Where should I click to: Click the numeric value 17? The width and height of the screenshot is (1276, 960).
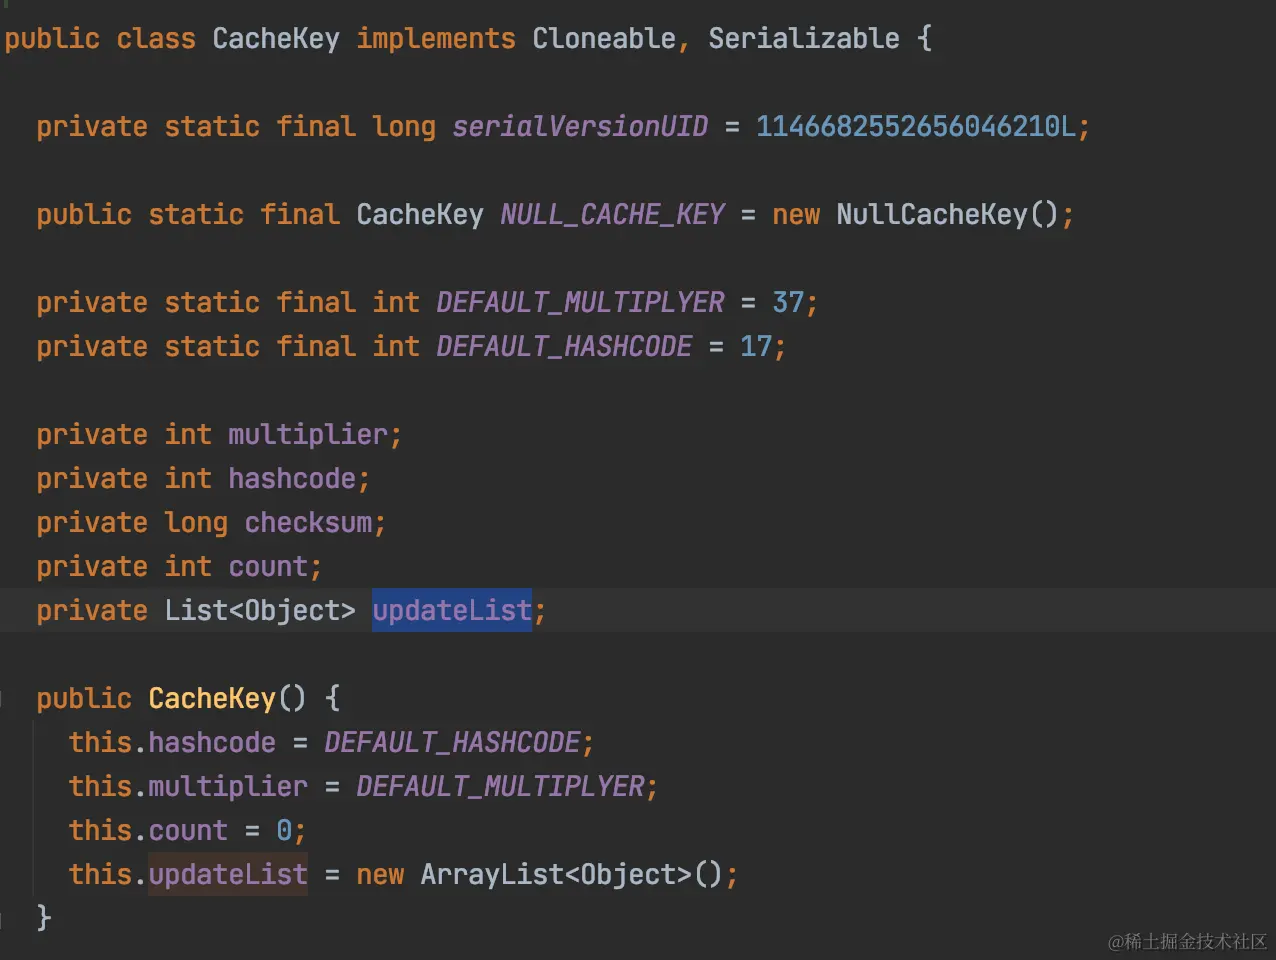pos(756,347)
